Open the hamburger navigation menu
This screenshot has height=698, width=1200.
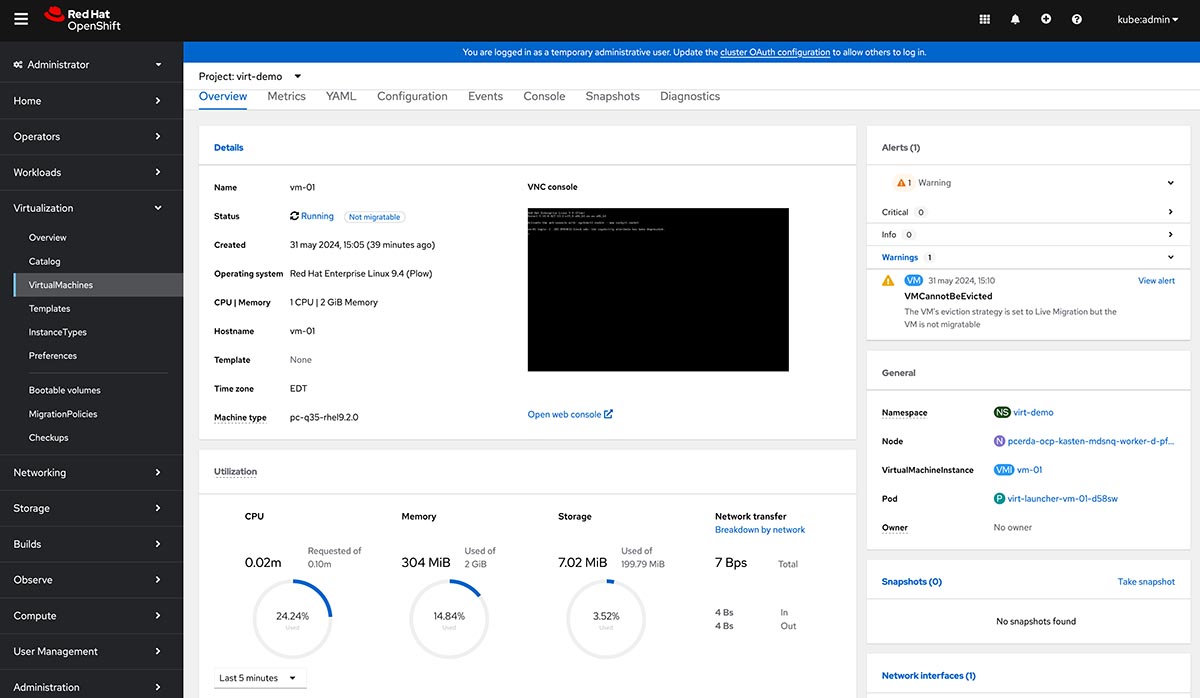click(x=22, y=19)
